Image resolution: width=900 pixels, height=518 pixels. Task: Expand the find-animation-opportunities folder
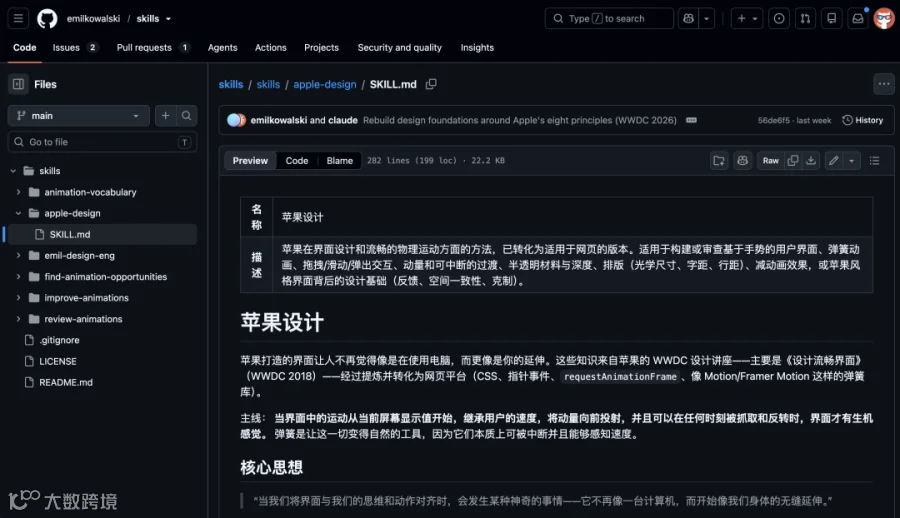(18, 277)
